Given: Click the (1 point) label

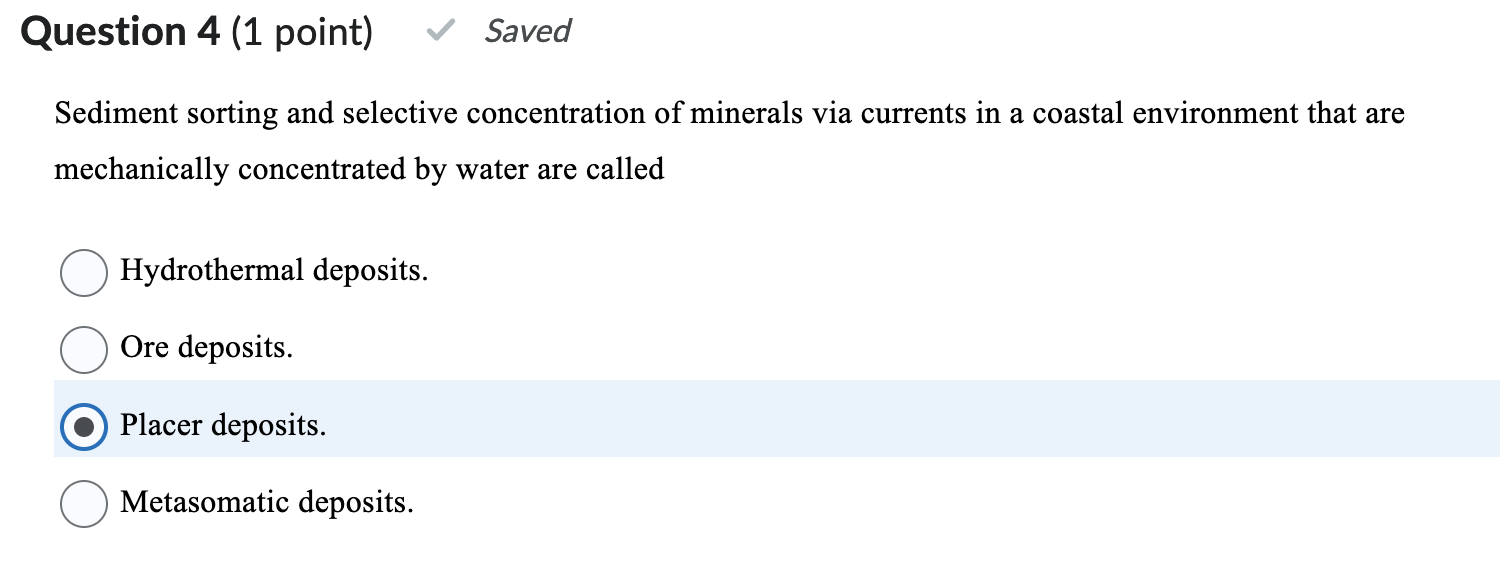Looking at the screenshot, I should [x=302, y=32].
